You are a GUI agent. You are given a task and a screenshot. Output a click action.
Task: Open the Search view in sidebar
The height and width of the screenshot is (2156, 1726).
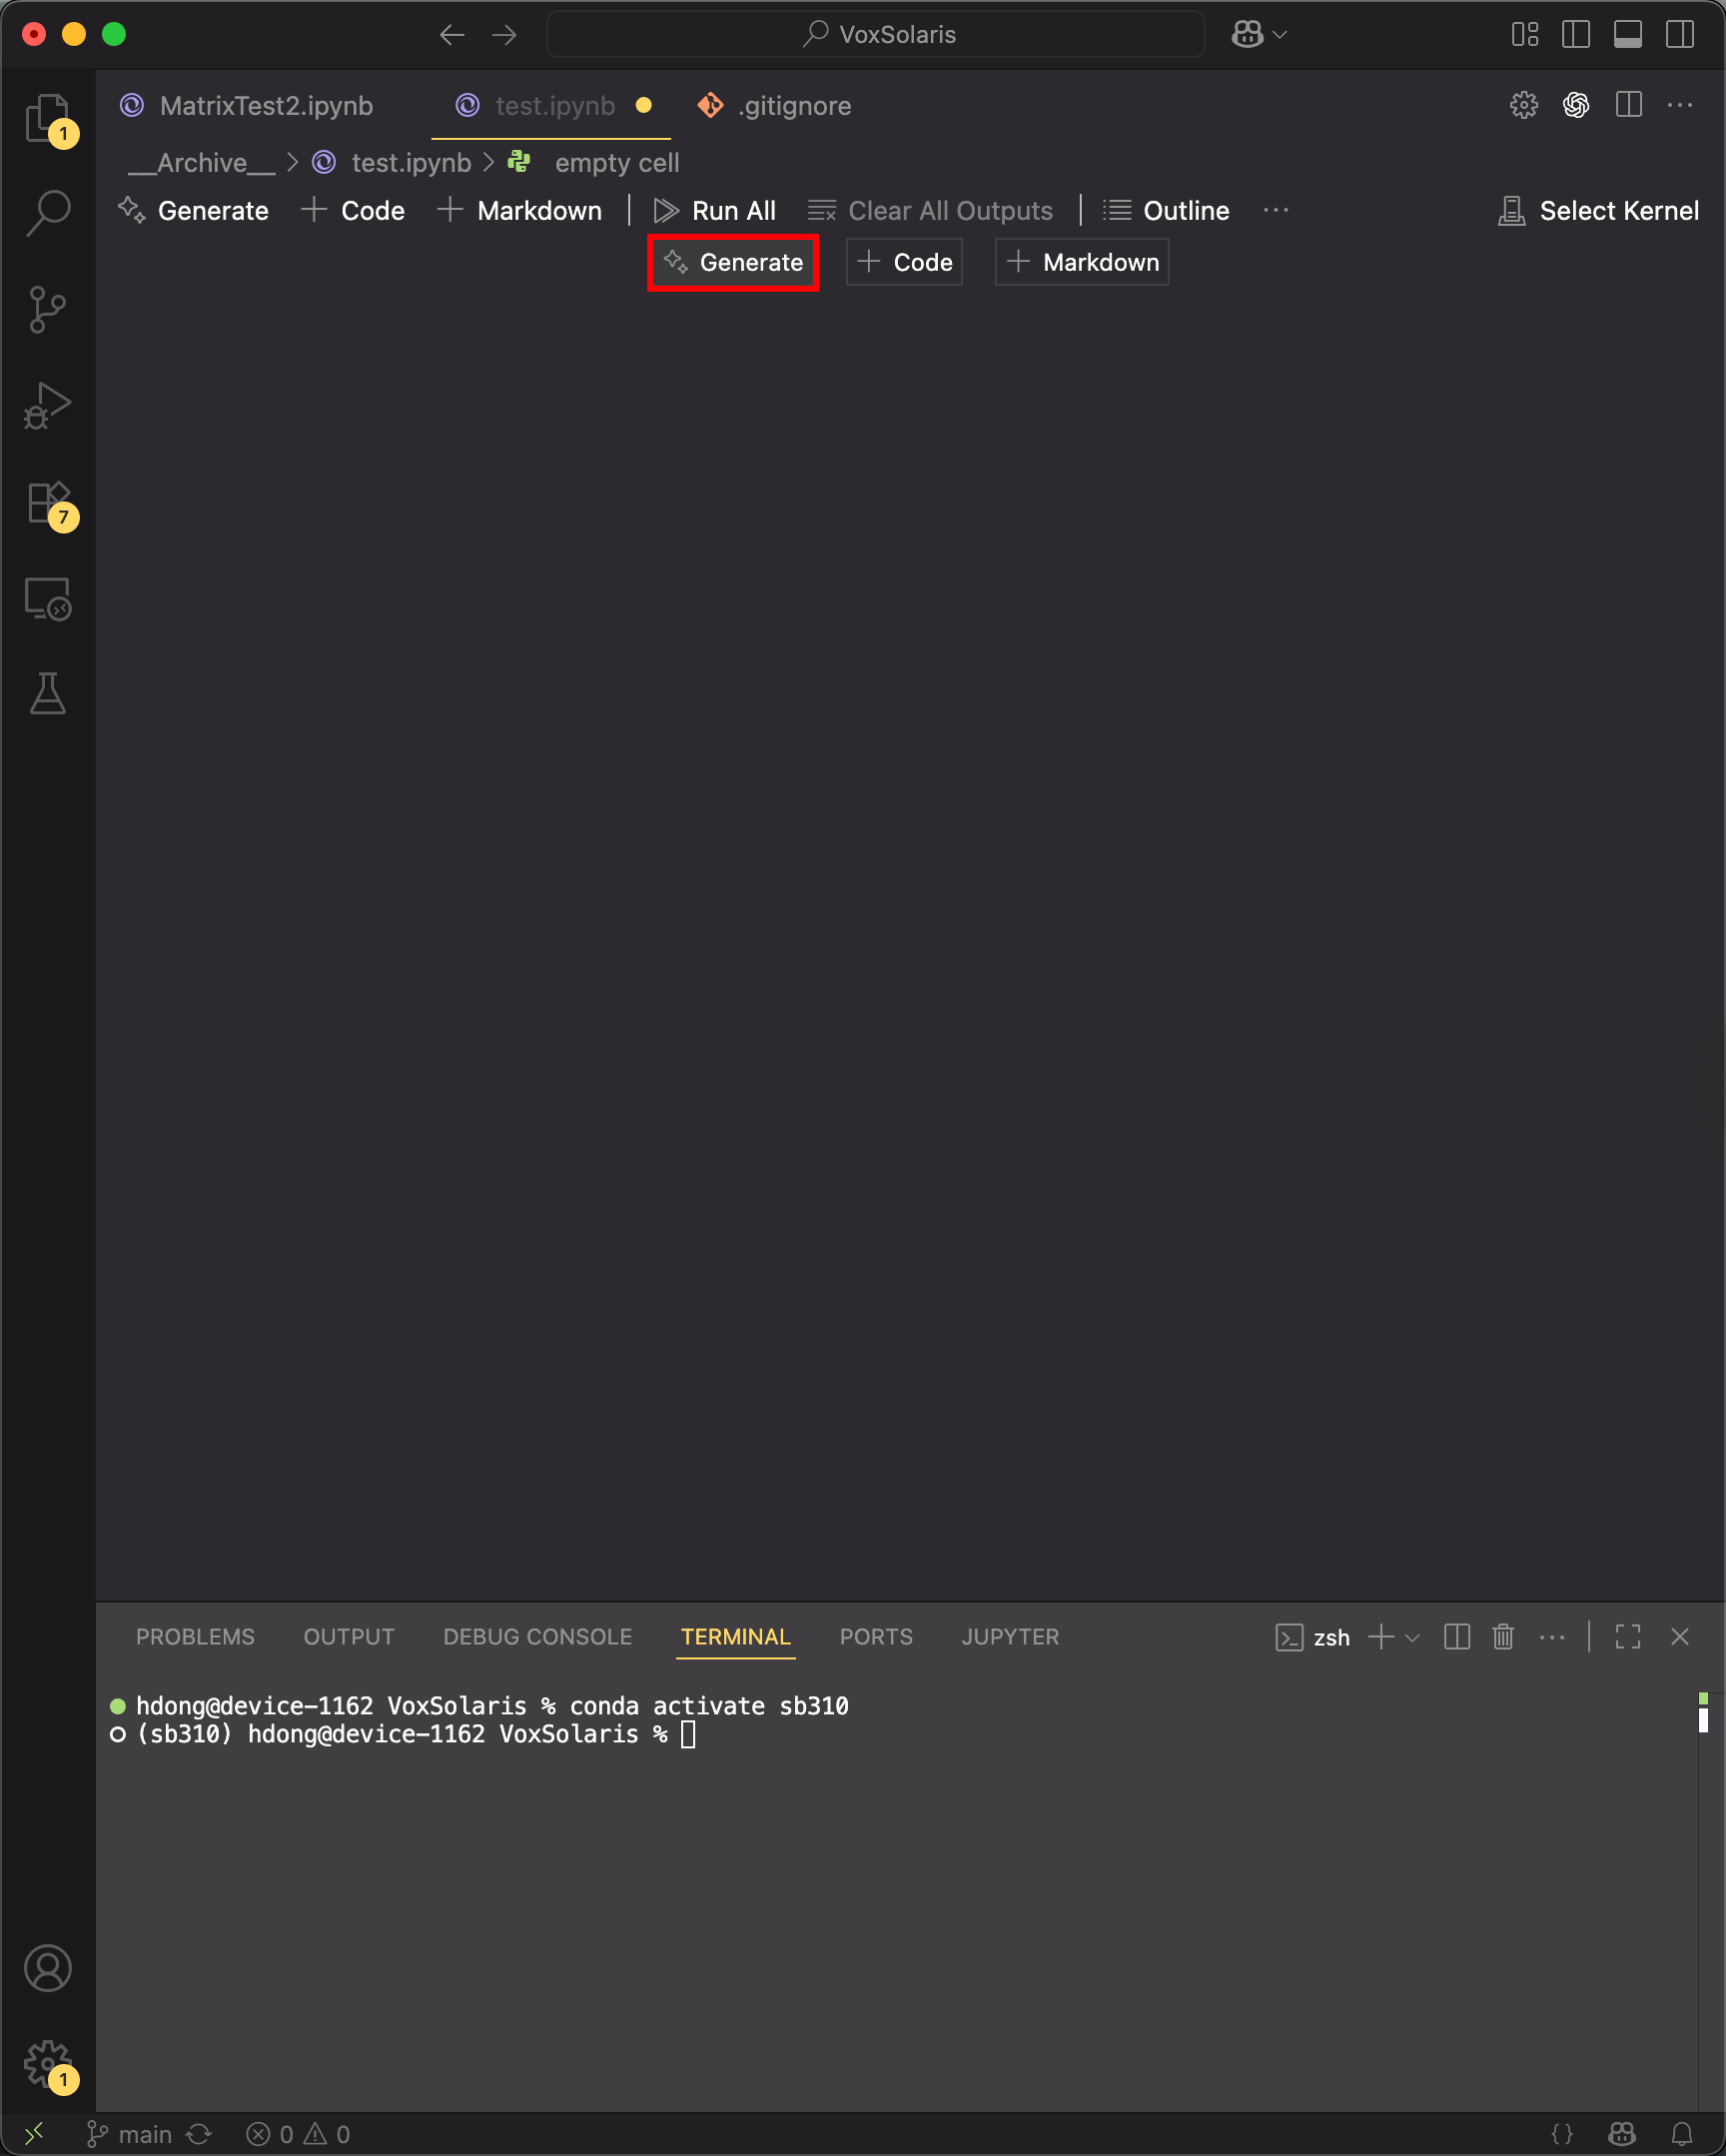(47, 214)
